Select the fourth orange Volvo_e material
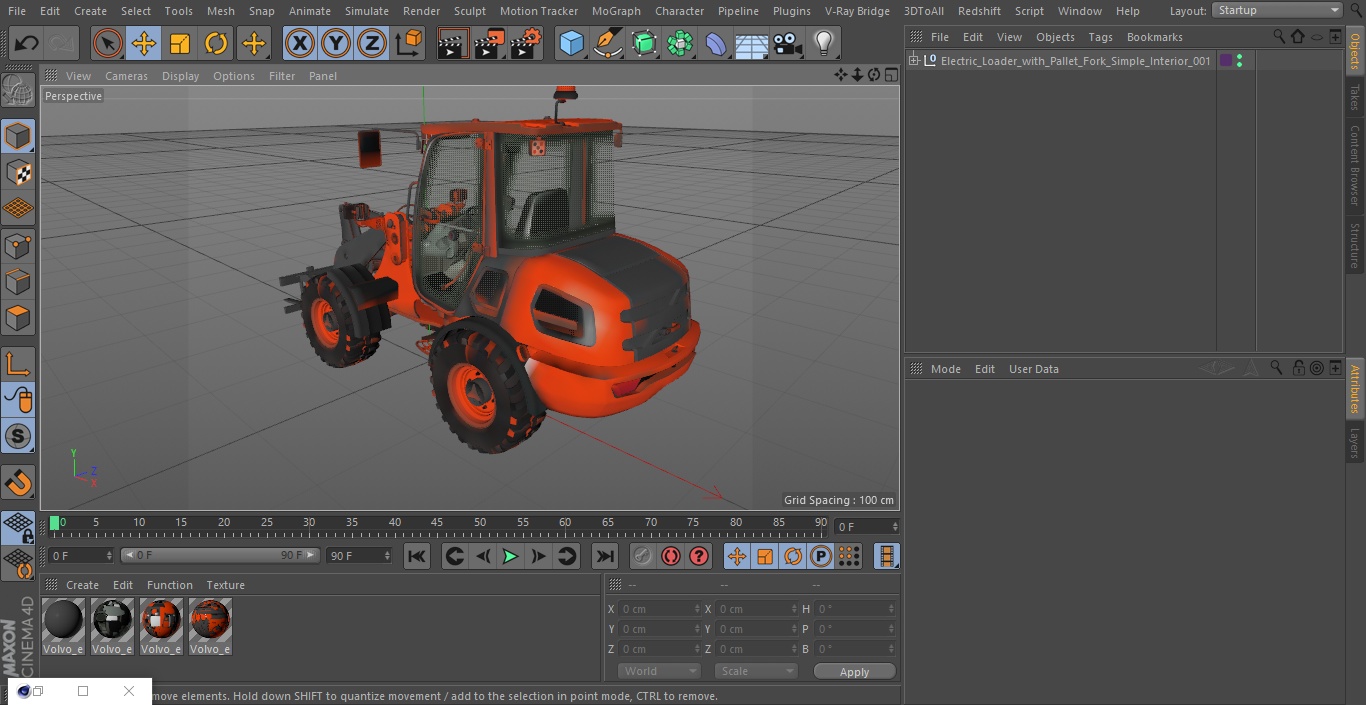Viewport: 1366px width, 705px height. click(210, 627)
